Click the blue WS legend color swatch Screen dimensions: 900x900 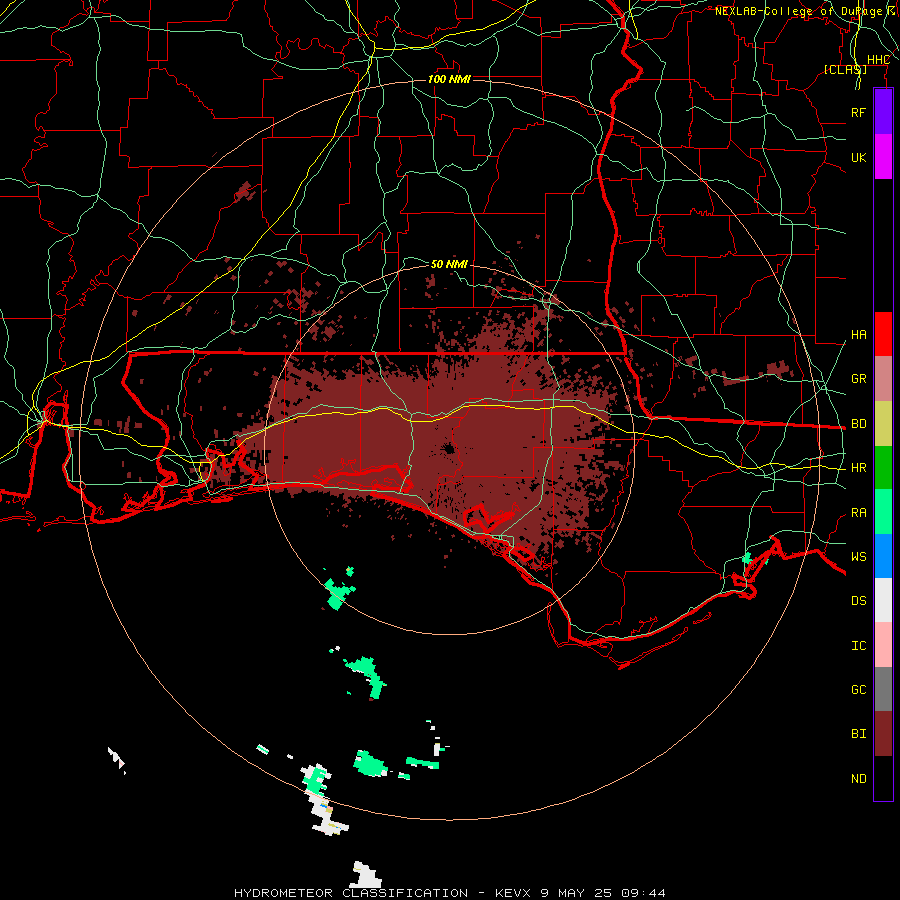pos(883,556)
